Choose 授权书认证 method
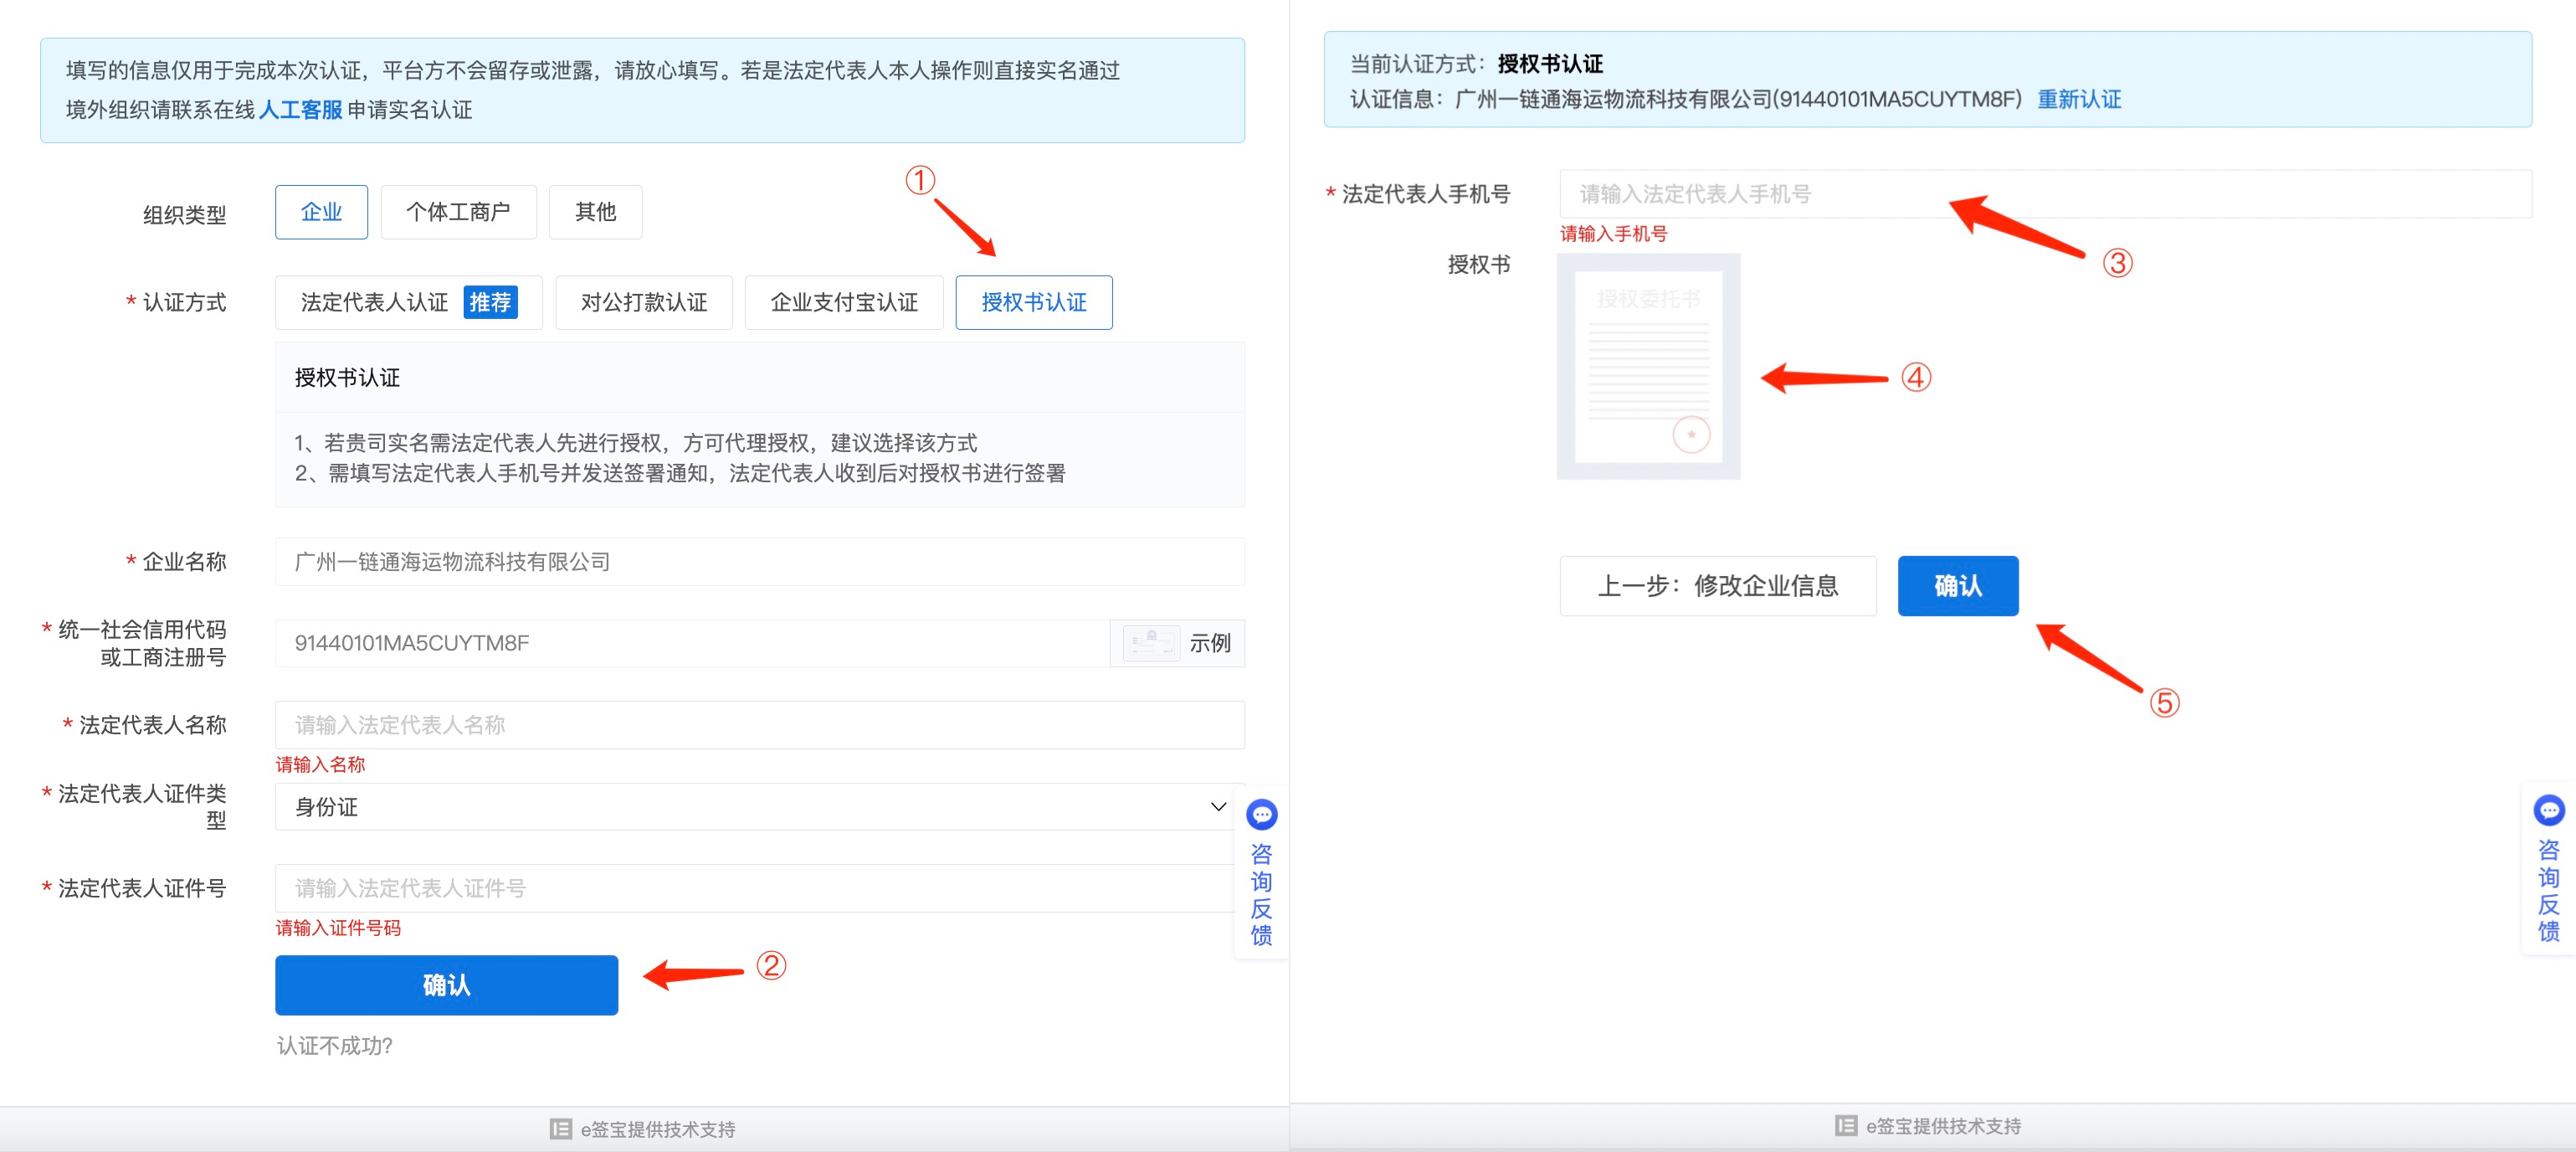2576x1152 pixels. [1034, 302]
